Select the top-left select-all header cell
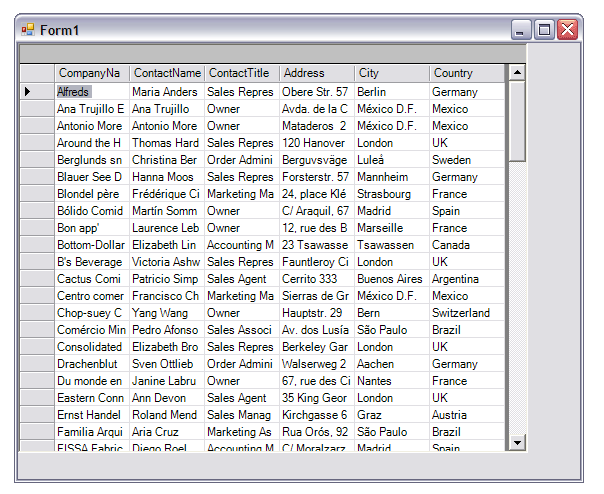 click(x=37, y=73)
